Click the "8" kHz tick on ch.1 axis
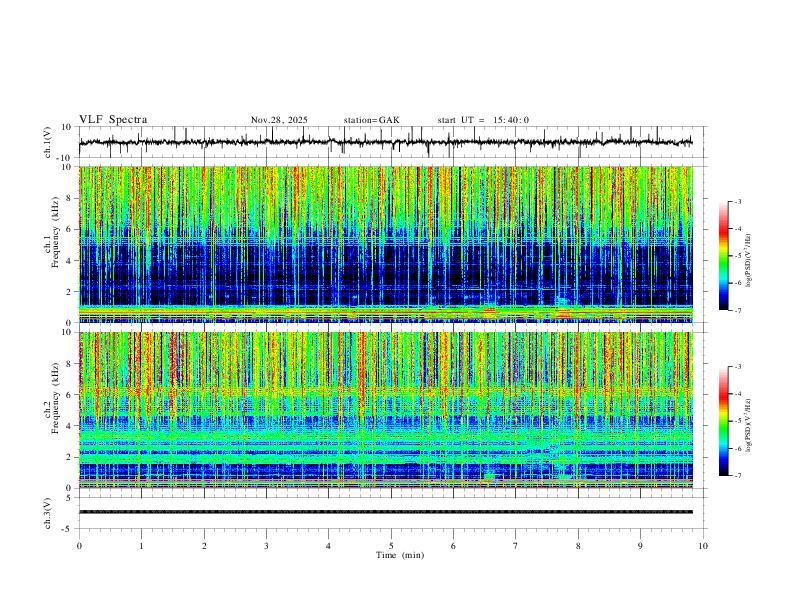Image resolution: width=792 pixels, height=612 pixels. click(69, 198)
